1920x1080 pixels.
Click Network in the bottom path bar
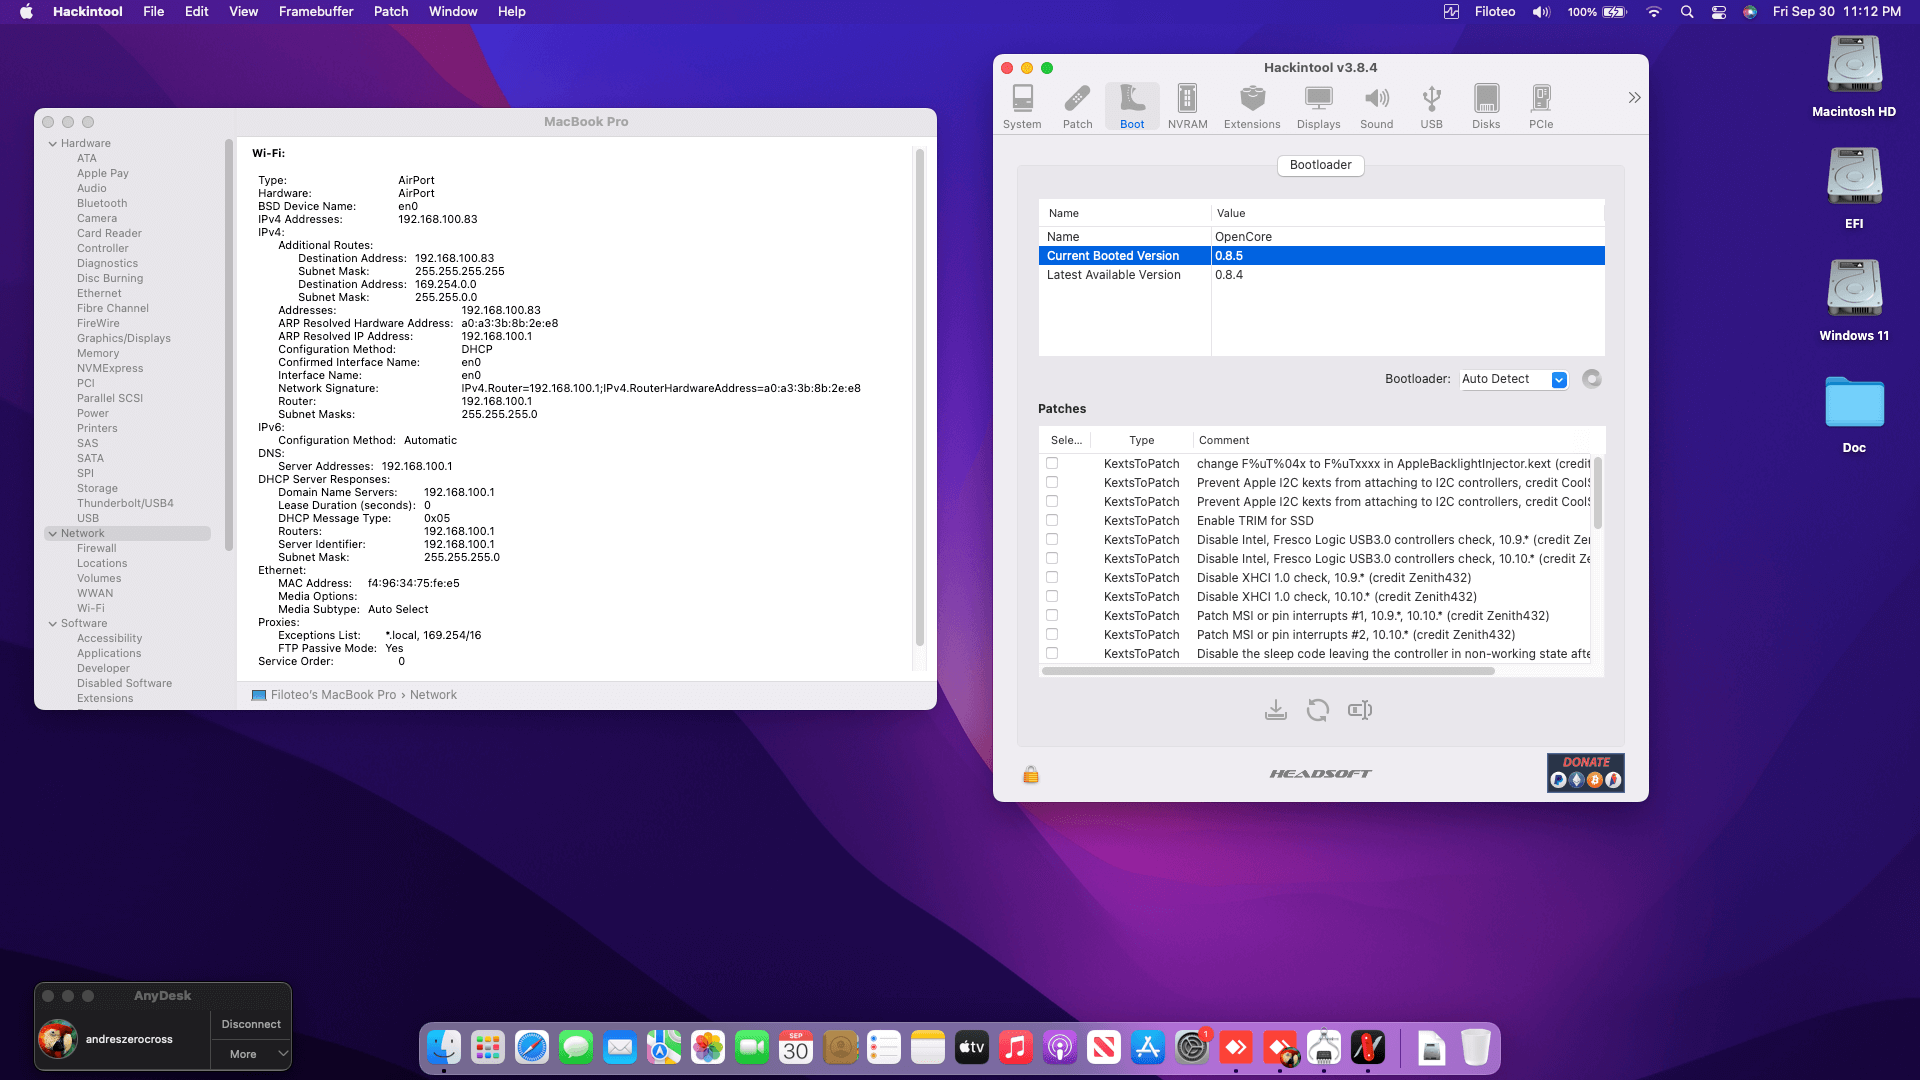[x=433, y=695]
